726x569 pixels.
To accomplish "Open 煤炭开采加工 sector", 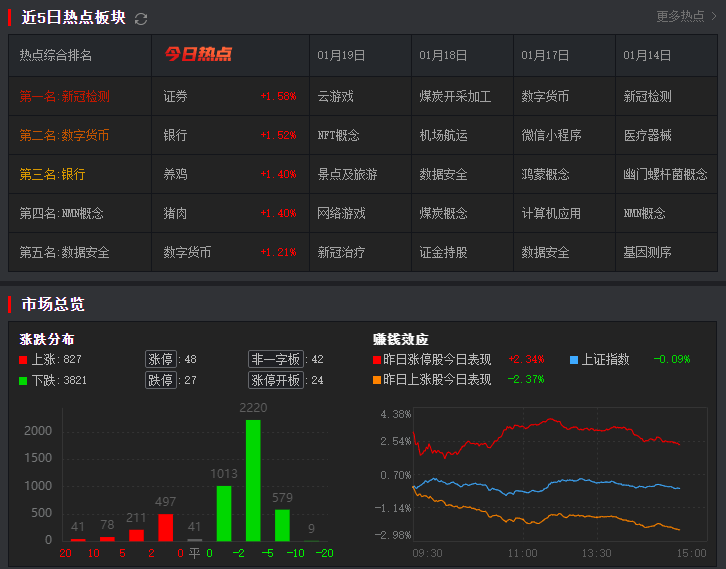I will pos(455,96).
